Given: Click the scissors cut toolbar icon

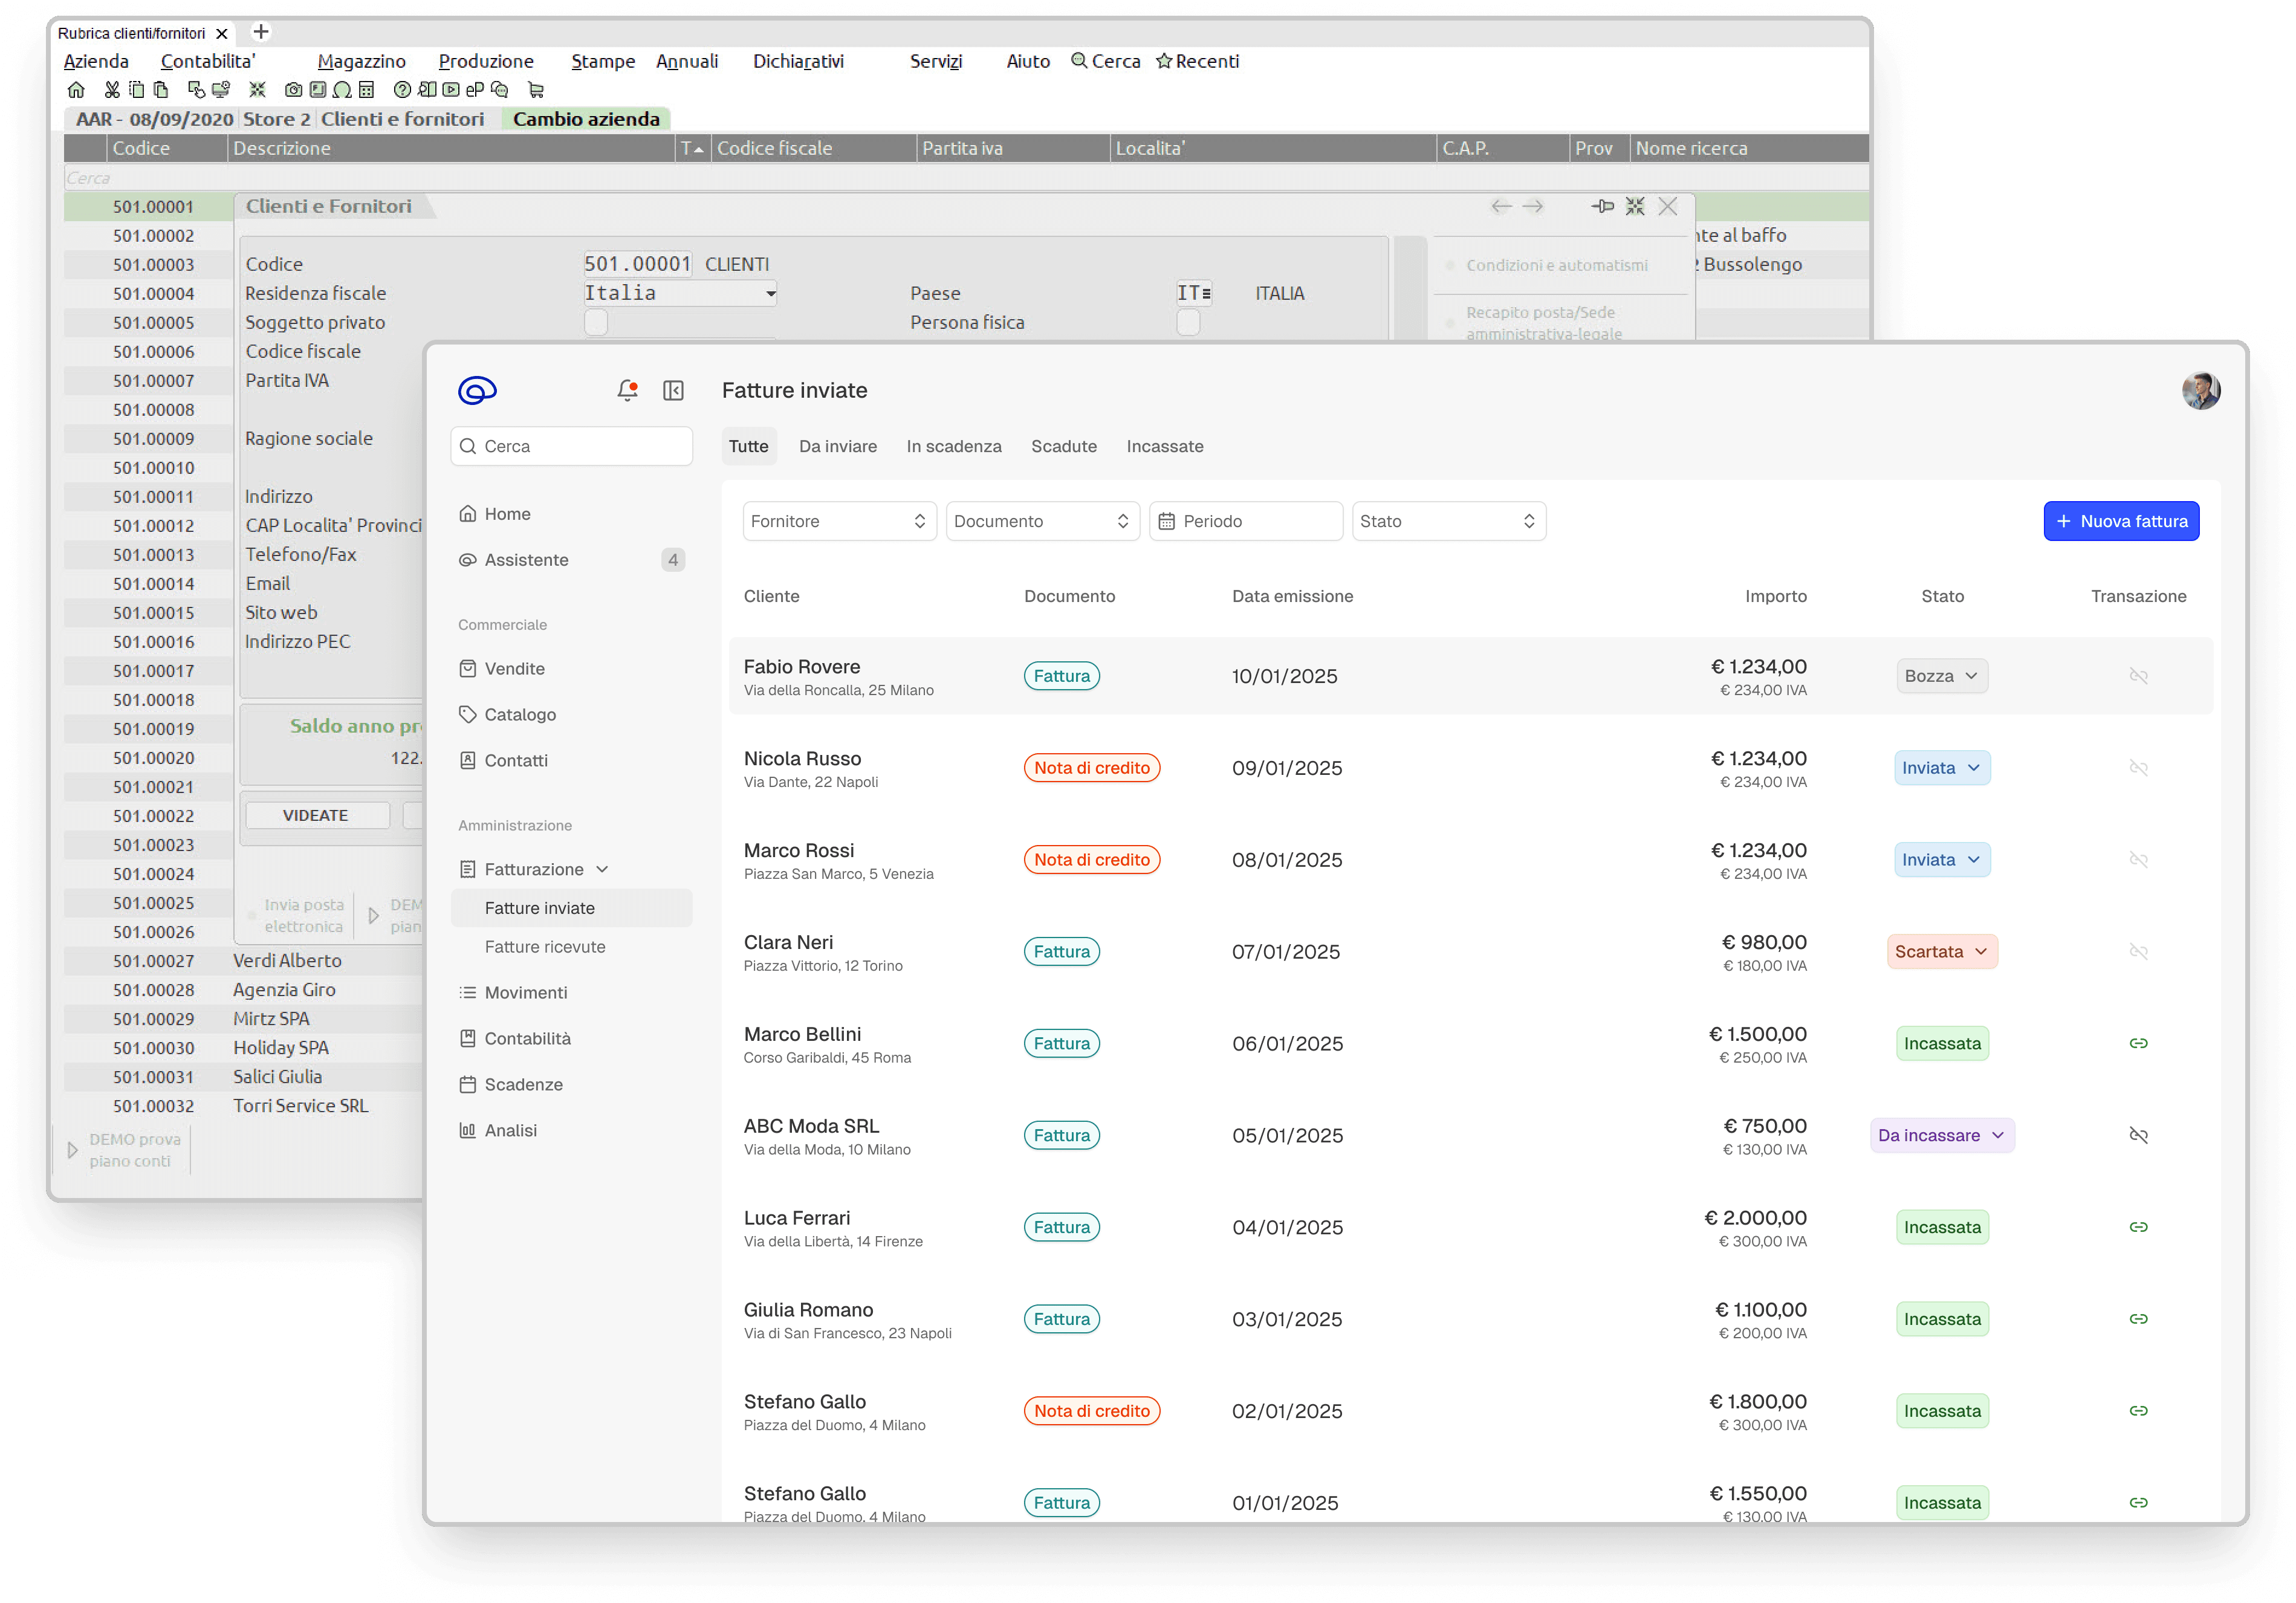Looking at the screenshot, I should coord(112,90).
